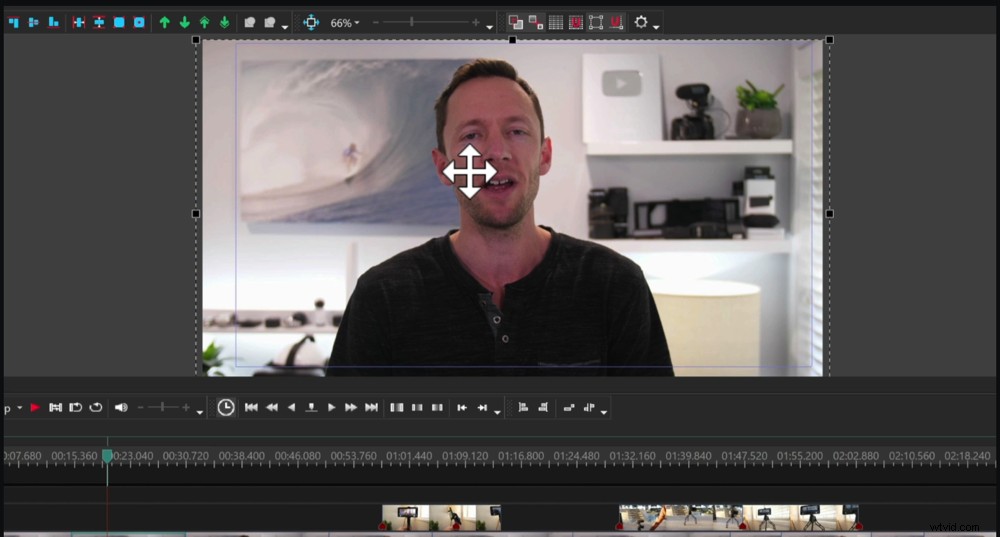Click the rewind double-arrow button
The height and width of the screenshot is (537, 1000).
(272, 408)
